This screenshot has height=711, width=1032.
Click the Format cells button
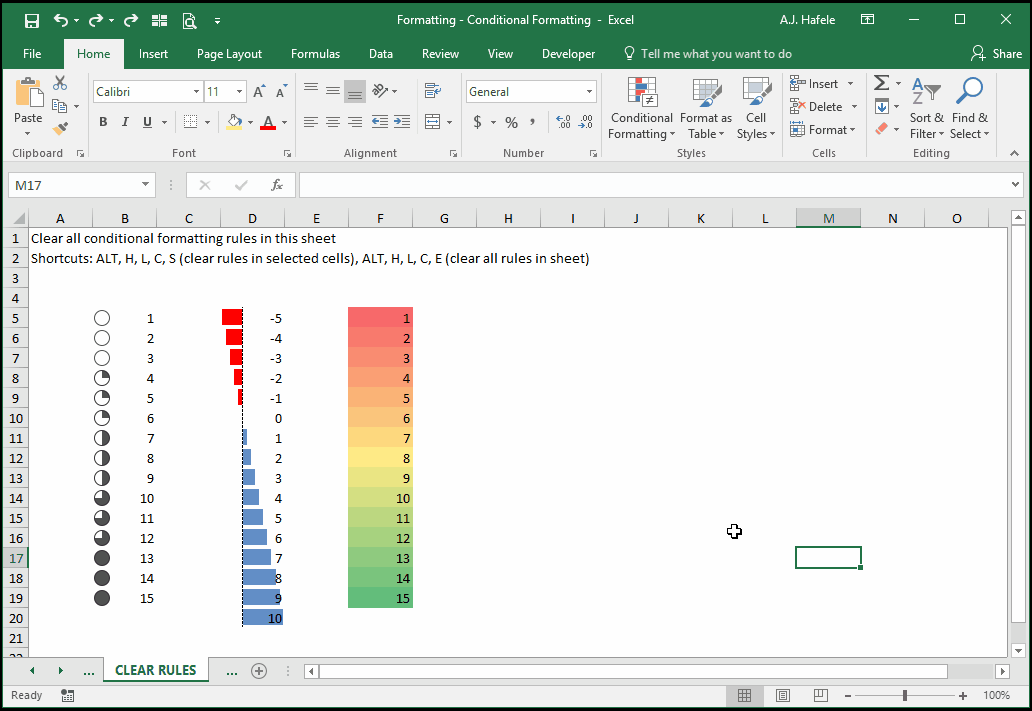[823, 130]
